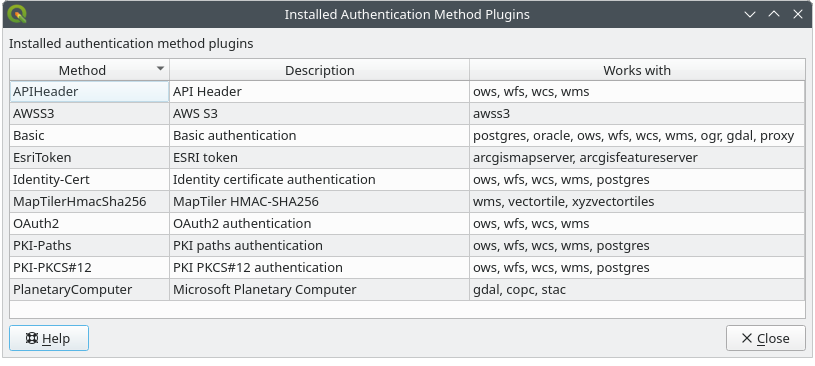Image resolution: width=815 pixels, height=366 pixels.
Task: Click the PKI paths authentication description
Action: pyautogui.click(x=320, y=245)
